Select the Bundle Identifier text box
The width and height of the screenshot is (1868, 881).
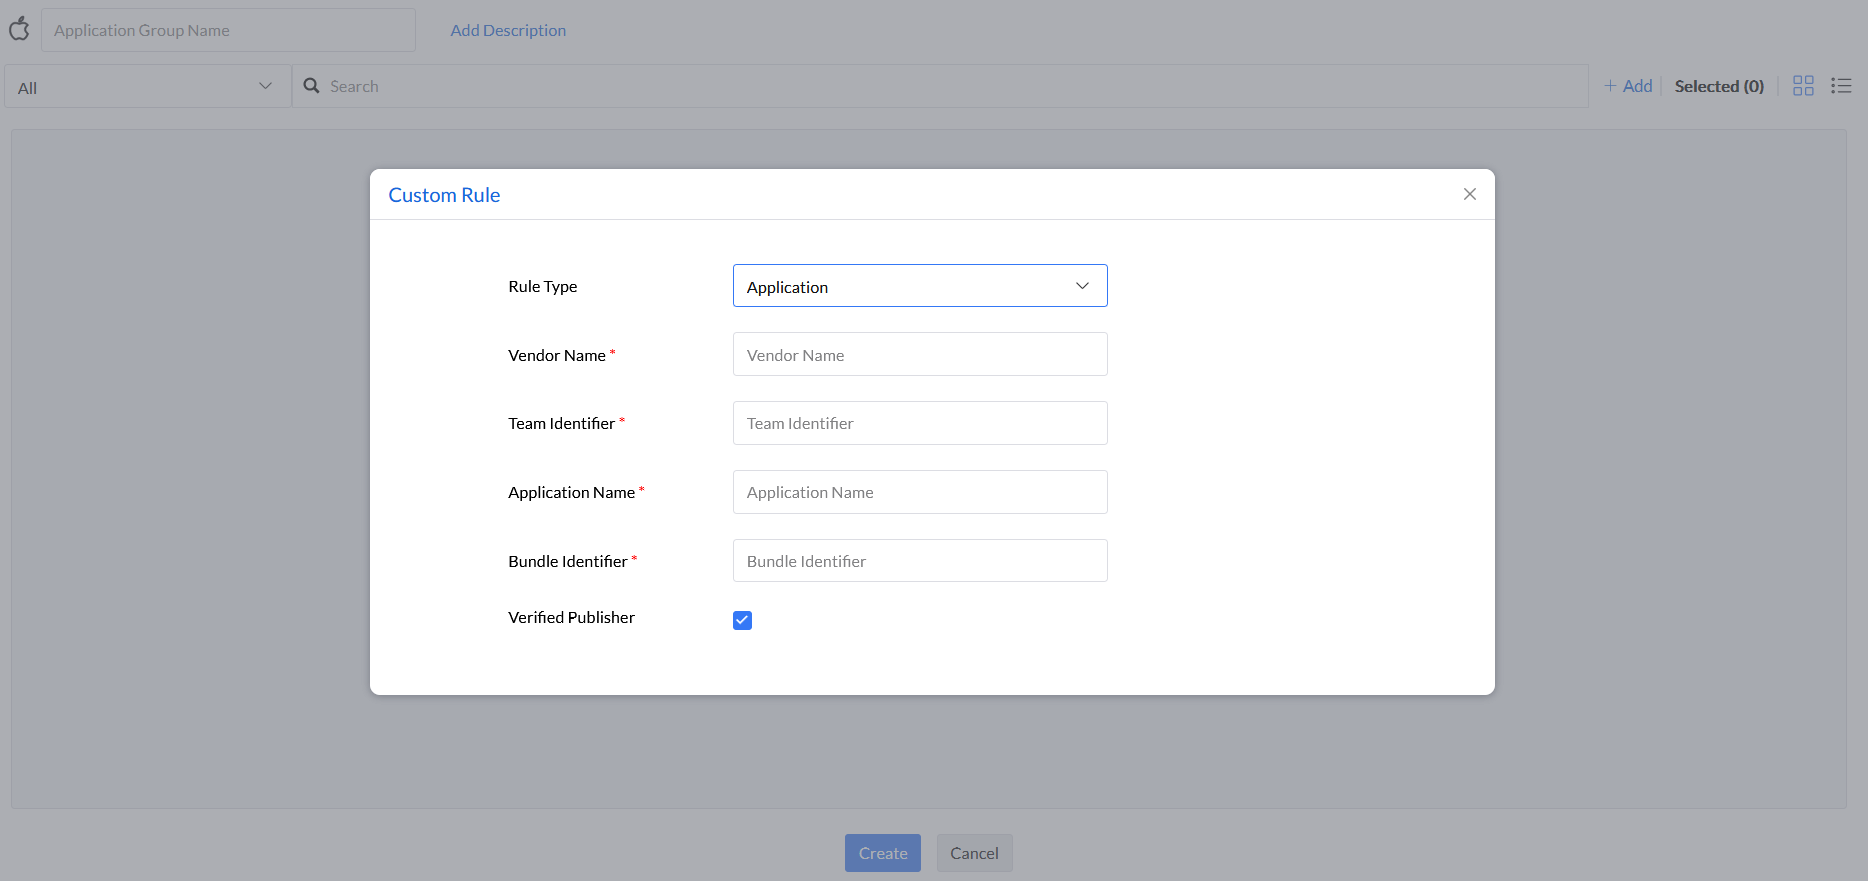[x=920, y=561]
